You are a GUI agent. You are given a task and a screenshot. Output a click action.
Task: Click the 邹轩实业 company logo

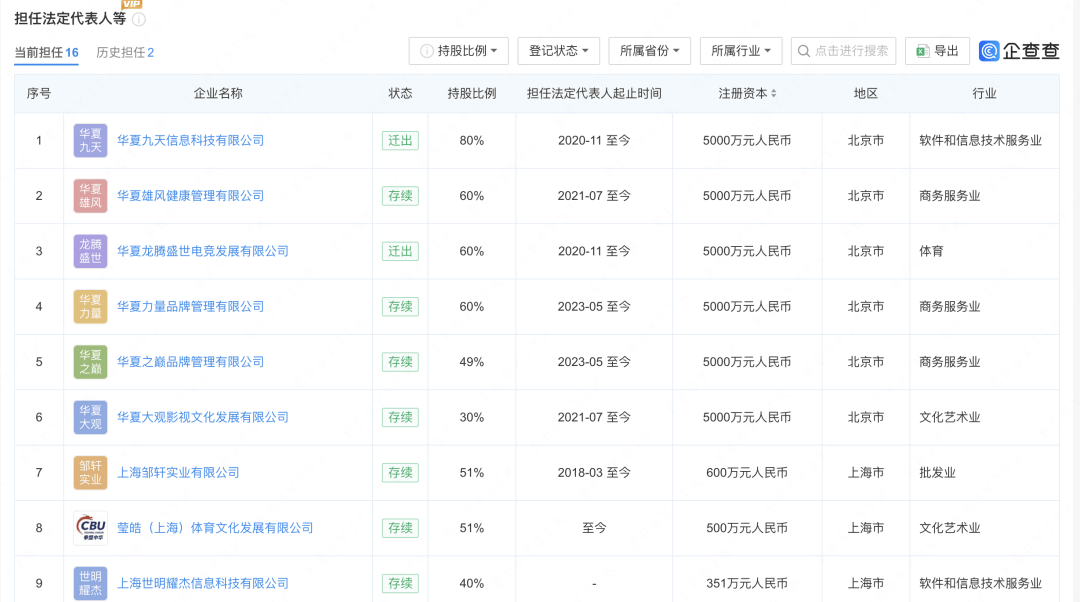[90, 473]
